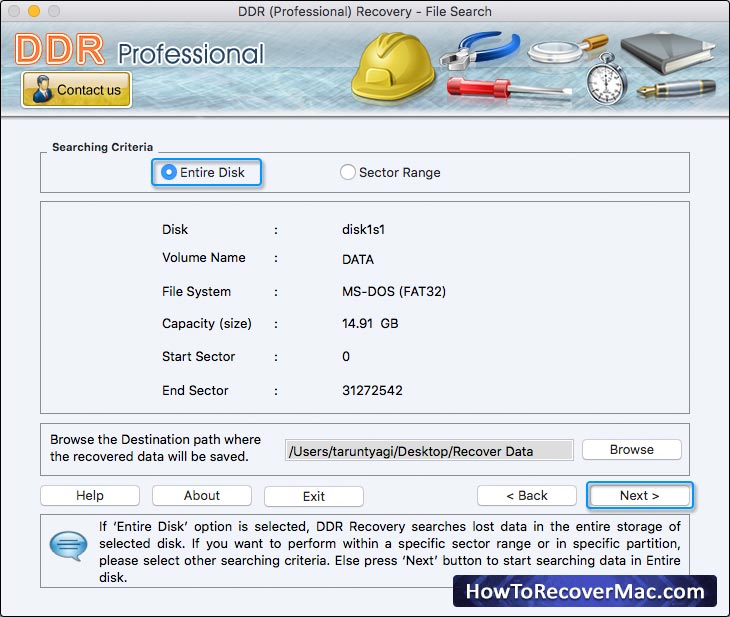Click the capacity value 14.91 GB
This screenshot has width=730, height=617.
pos(370,324)
